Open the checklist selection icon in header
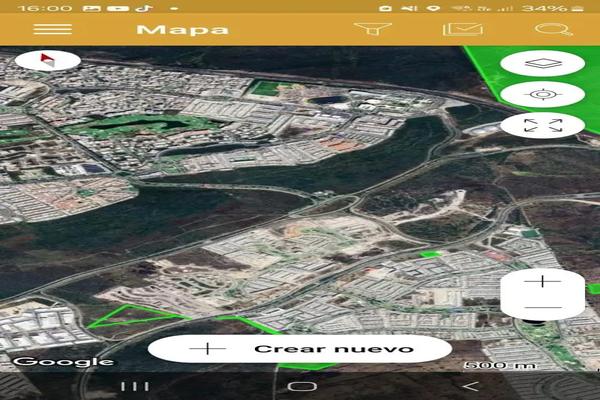This screenshot has height=400, width=600. tap(462, 29)
